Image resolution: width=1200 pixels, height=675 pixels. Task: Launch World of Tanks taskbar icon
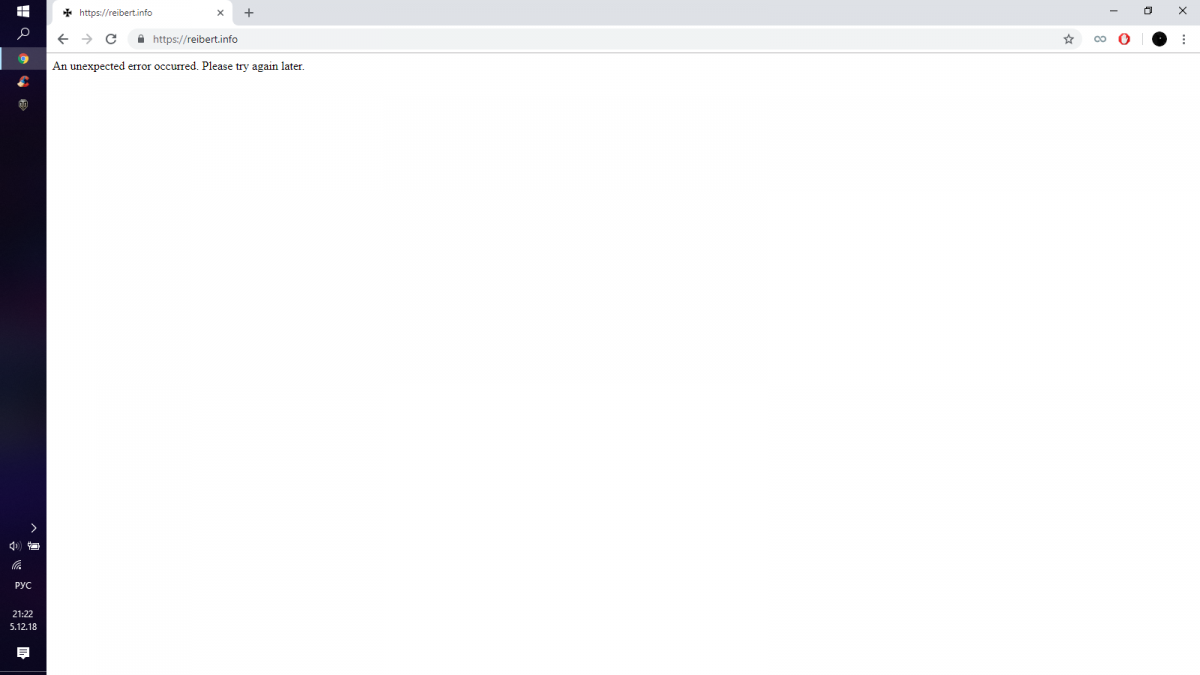click(x=23, y=104)
